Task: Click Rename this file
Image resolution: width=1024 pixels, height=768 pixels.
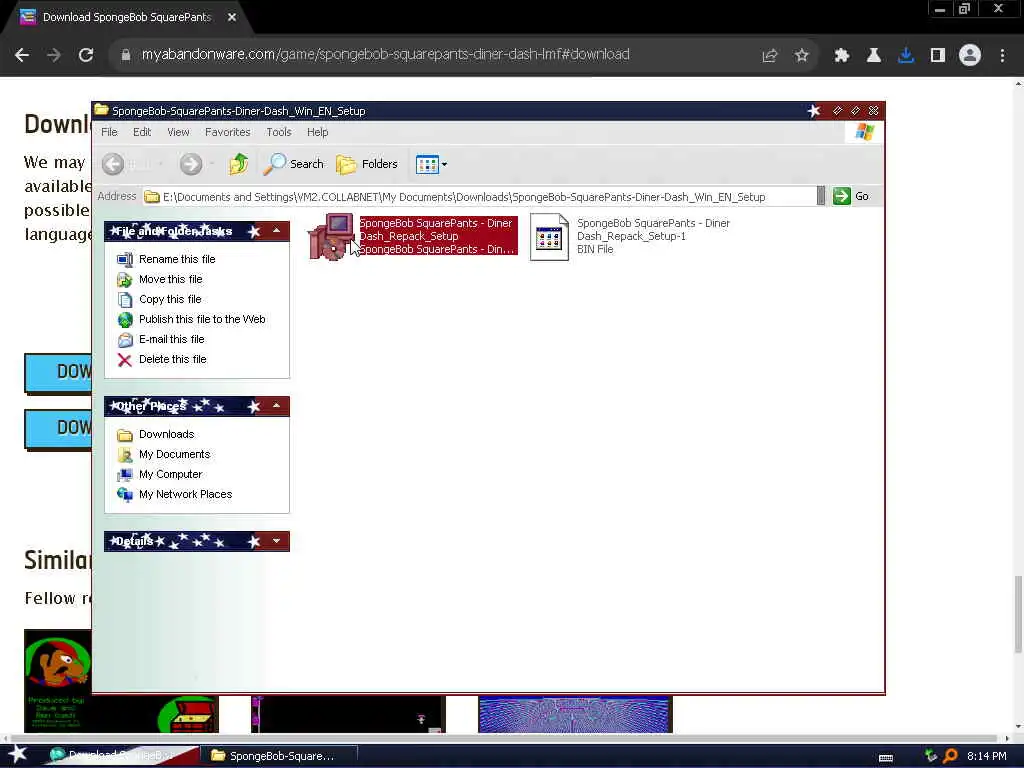Action: (177, 259)
